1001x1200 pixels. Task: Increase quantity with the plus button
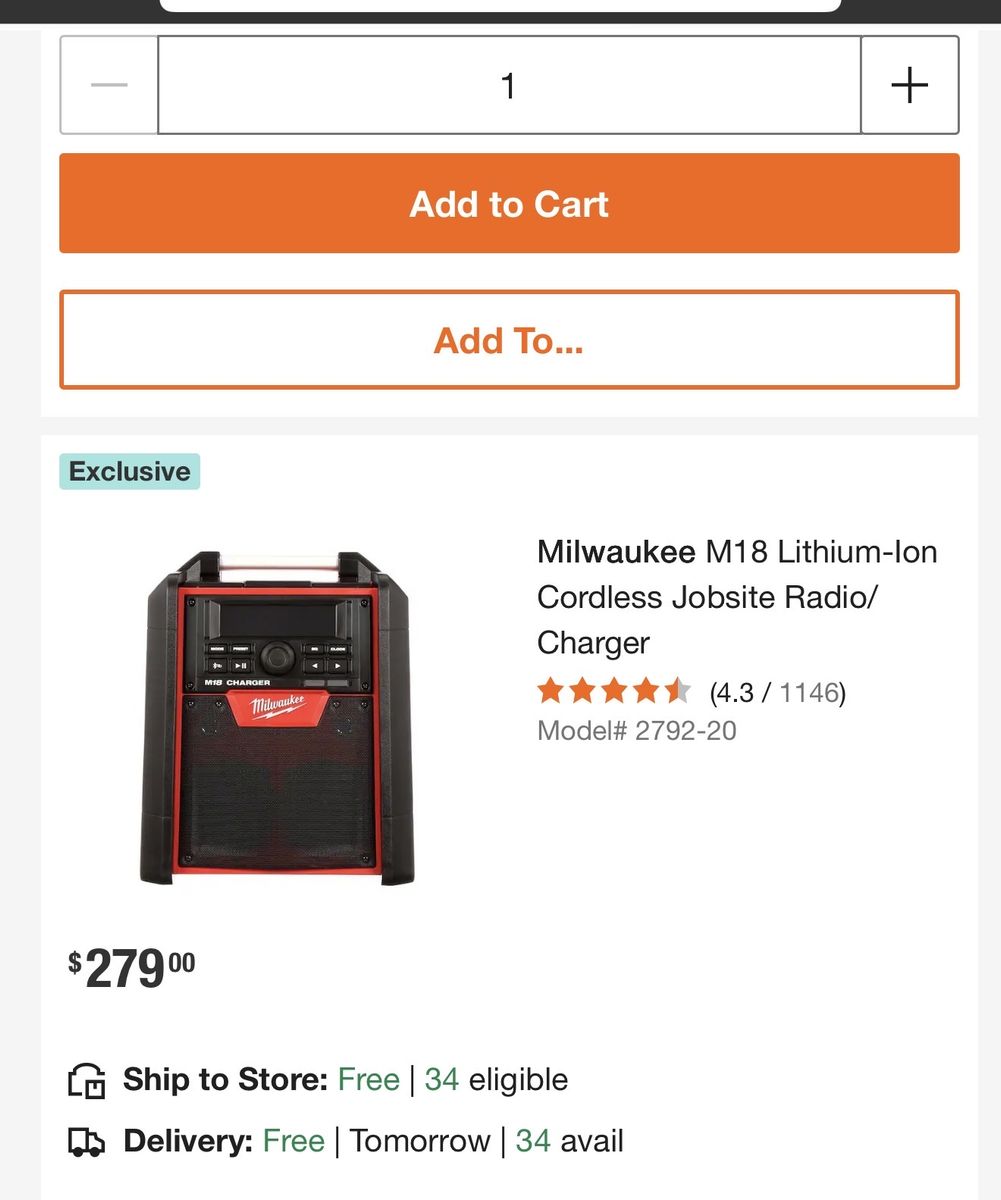(x=909, y=85)
